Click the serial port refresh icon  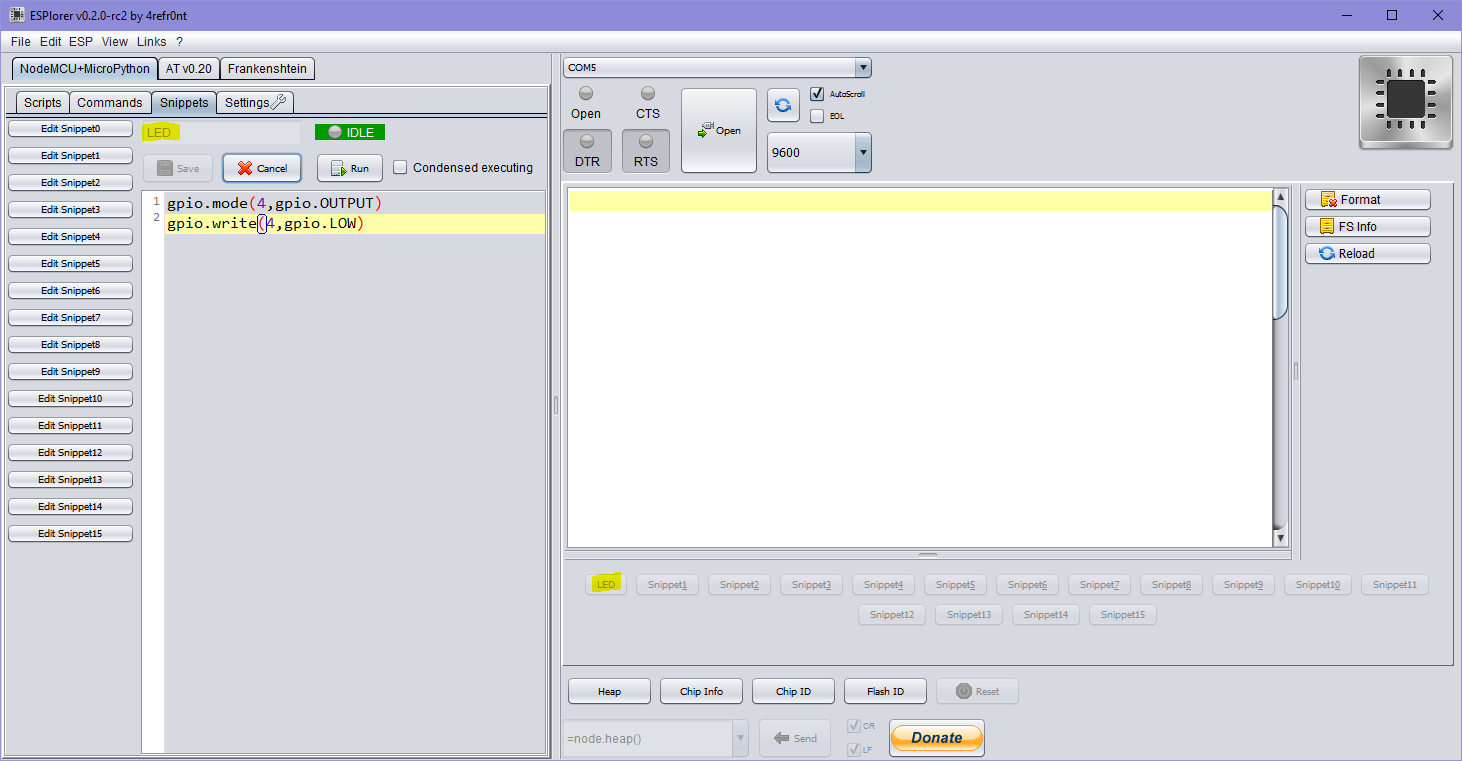pyautogui.click(x=783, y=105)
